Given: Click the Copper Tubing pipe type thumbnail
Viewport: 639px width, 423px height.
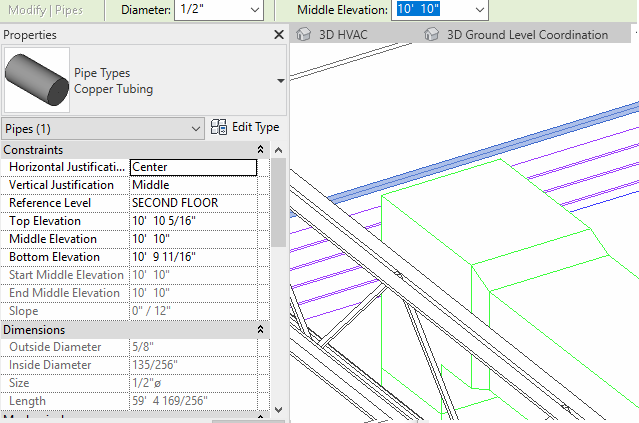Looking at the screenshot, I should pyautogui.click(x=37, y=80).
